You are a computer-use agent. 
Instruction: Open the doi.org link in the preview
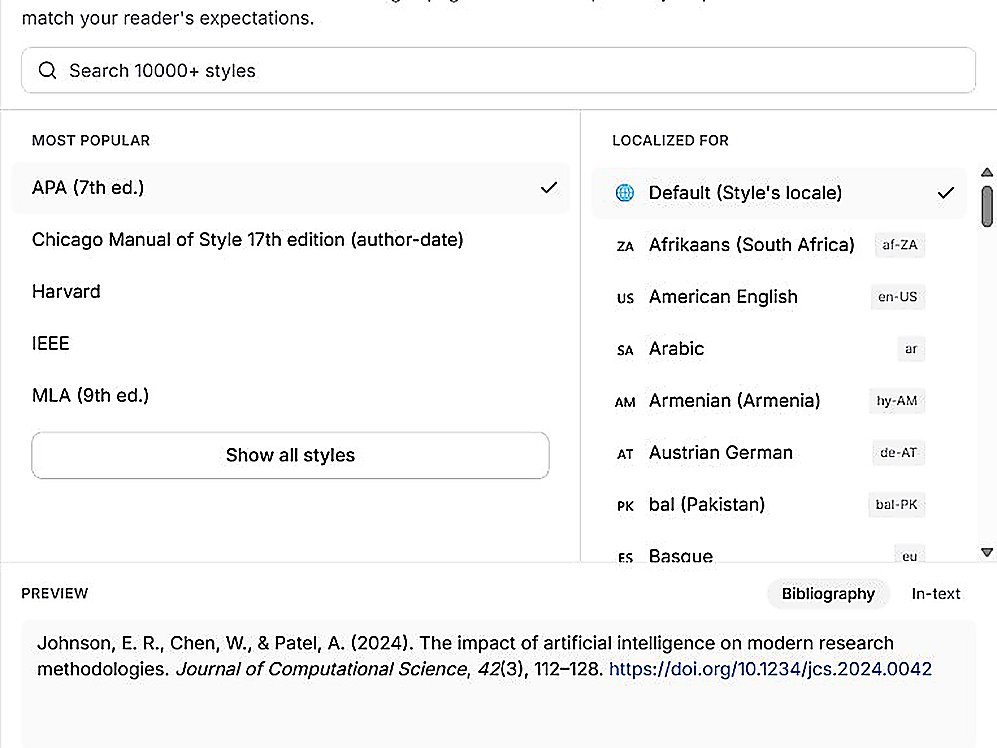pyautogui.click(x=770, y=668)
